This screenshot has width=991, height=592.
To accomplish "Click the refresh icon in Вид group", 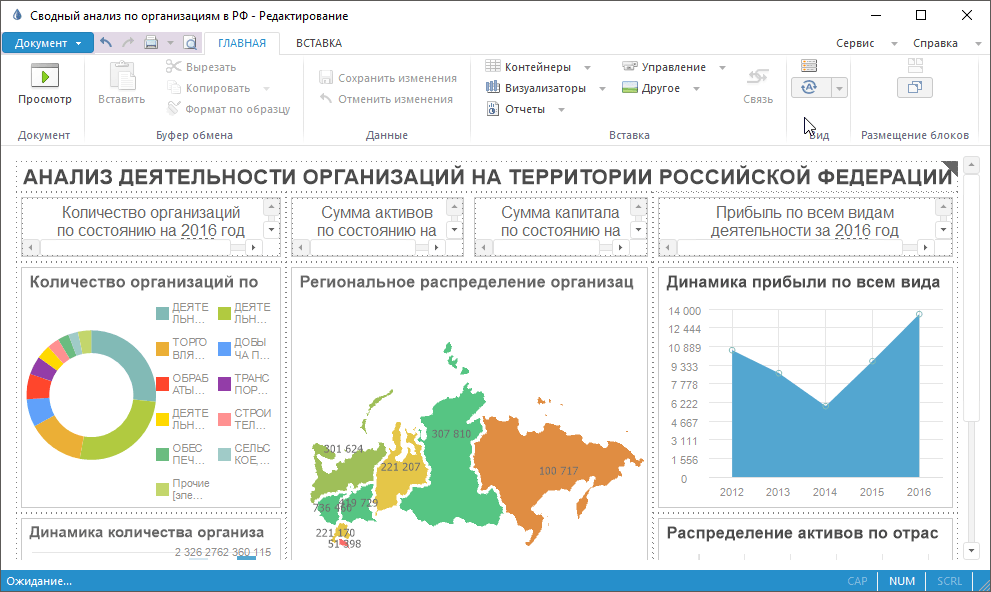I will pos(810,88).
